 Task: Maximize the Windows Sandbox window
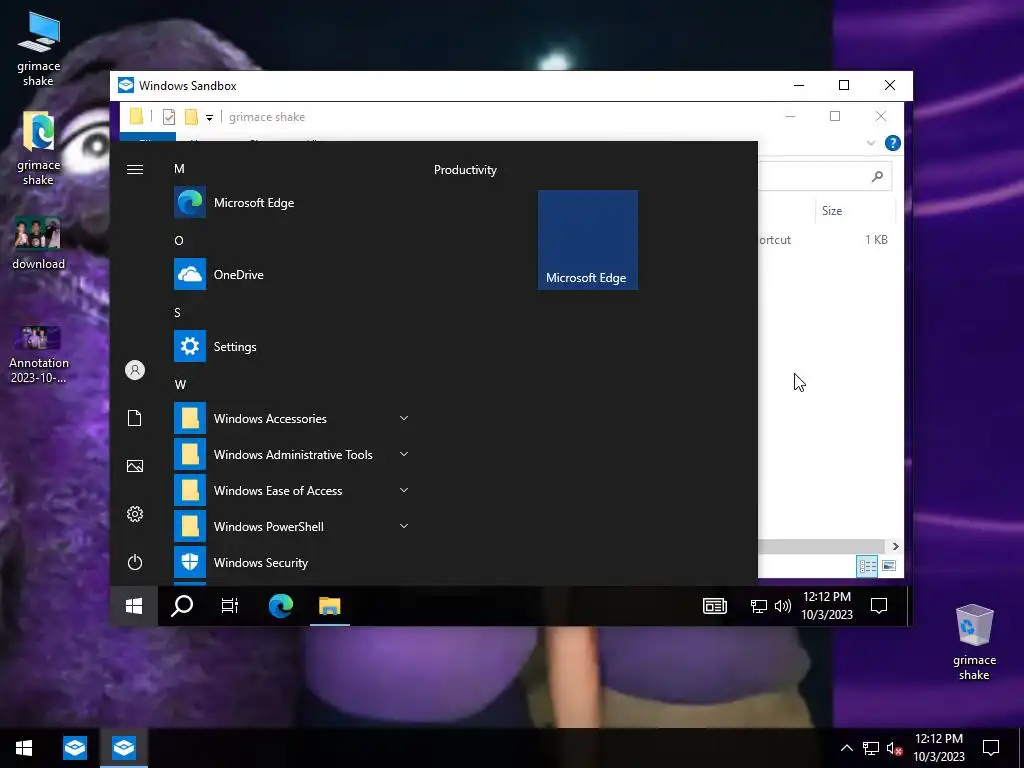tap(844, 86)
